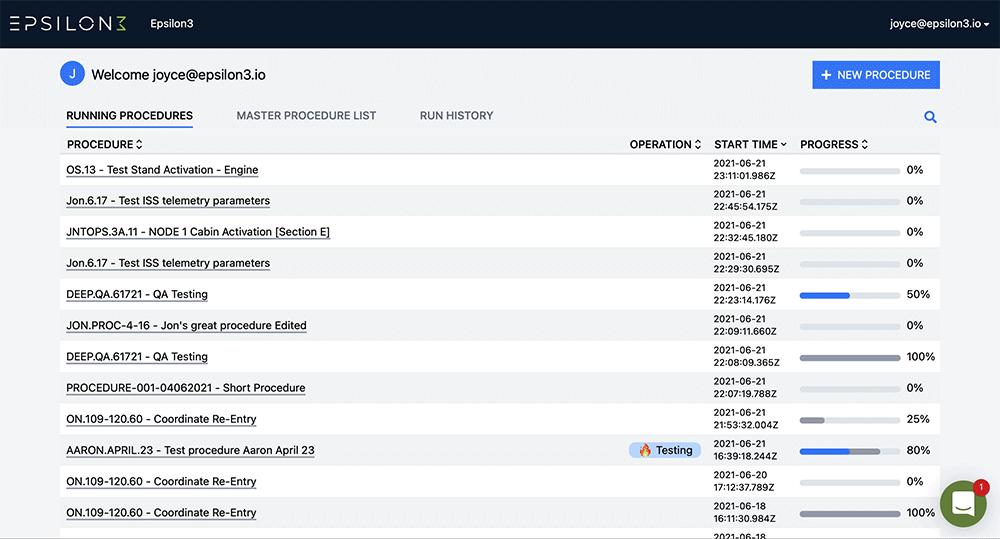Select the Running Procedures tab

(x=129, y=116)
